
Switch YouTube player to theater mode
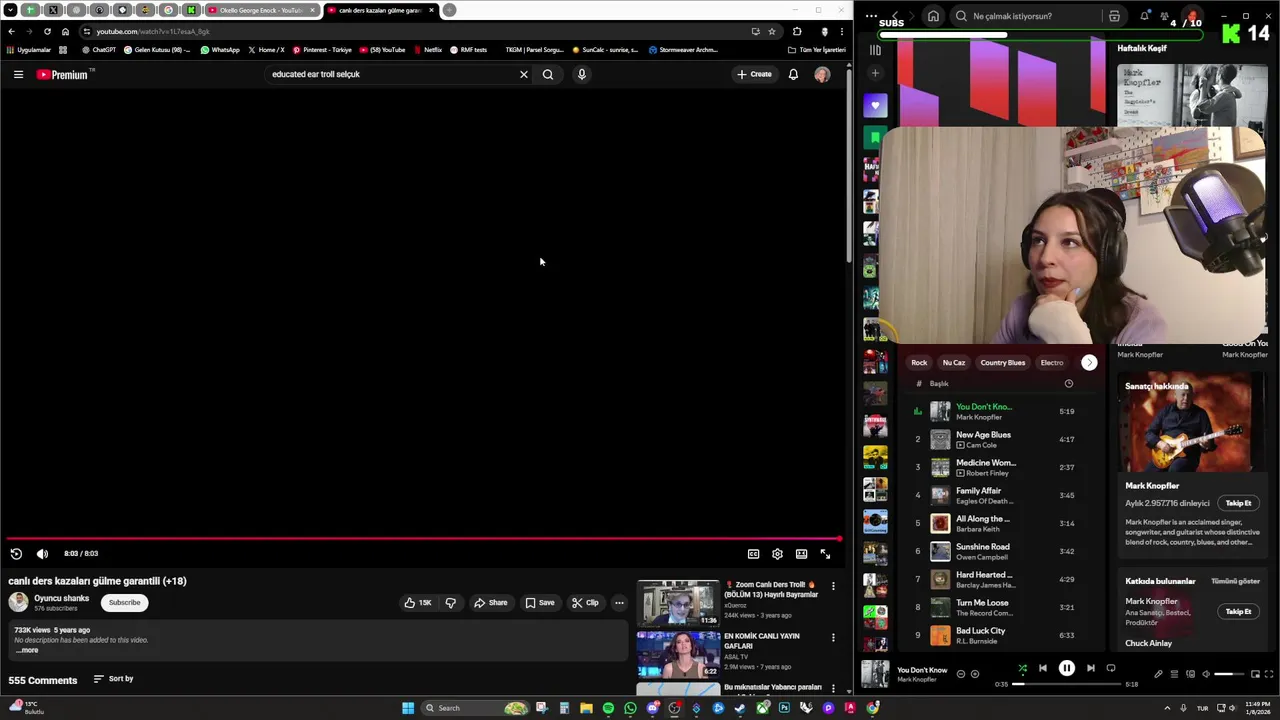(801, 553)
